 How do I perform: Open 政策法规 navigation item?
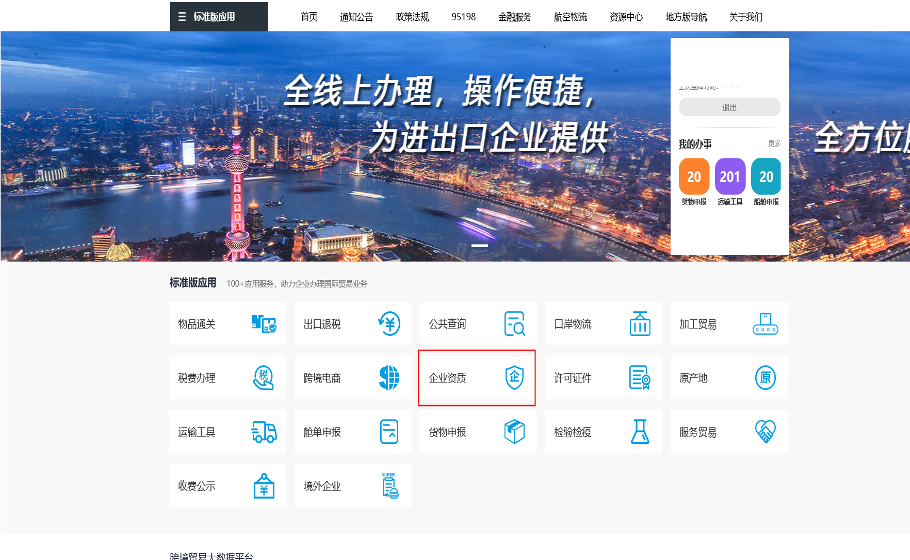pos(412,17)
